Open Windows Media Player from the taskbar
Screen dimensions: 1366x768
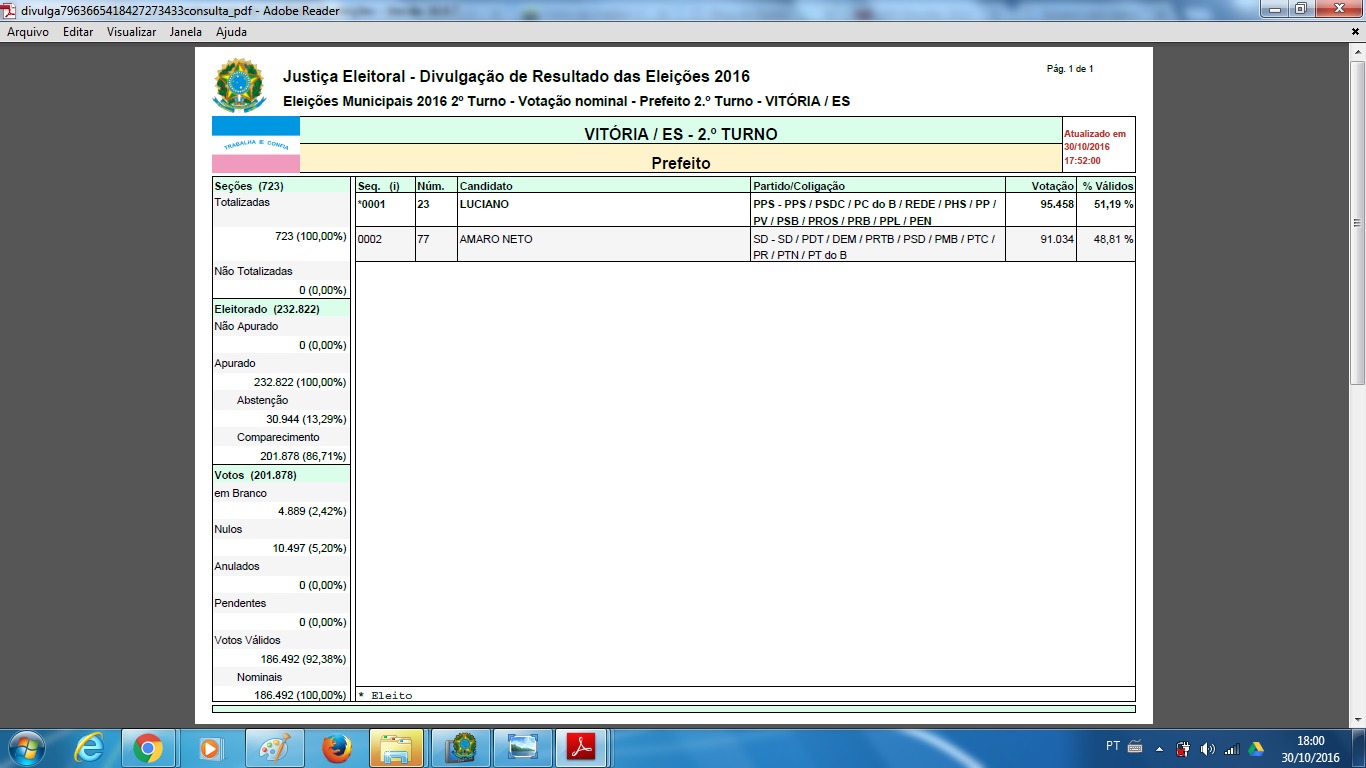pos(210,748)
